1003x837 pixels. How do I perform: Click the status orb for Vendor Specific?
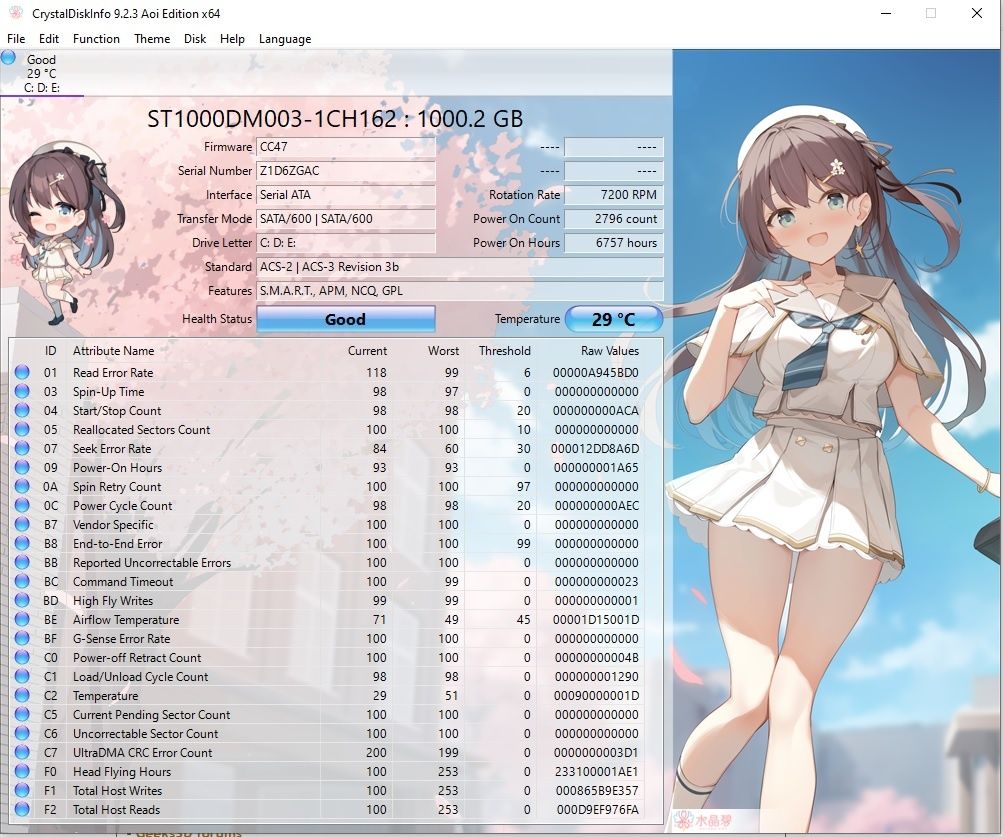(x=22, y=524)
